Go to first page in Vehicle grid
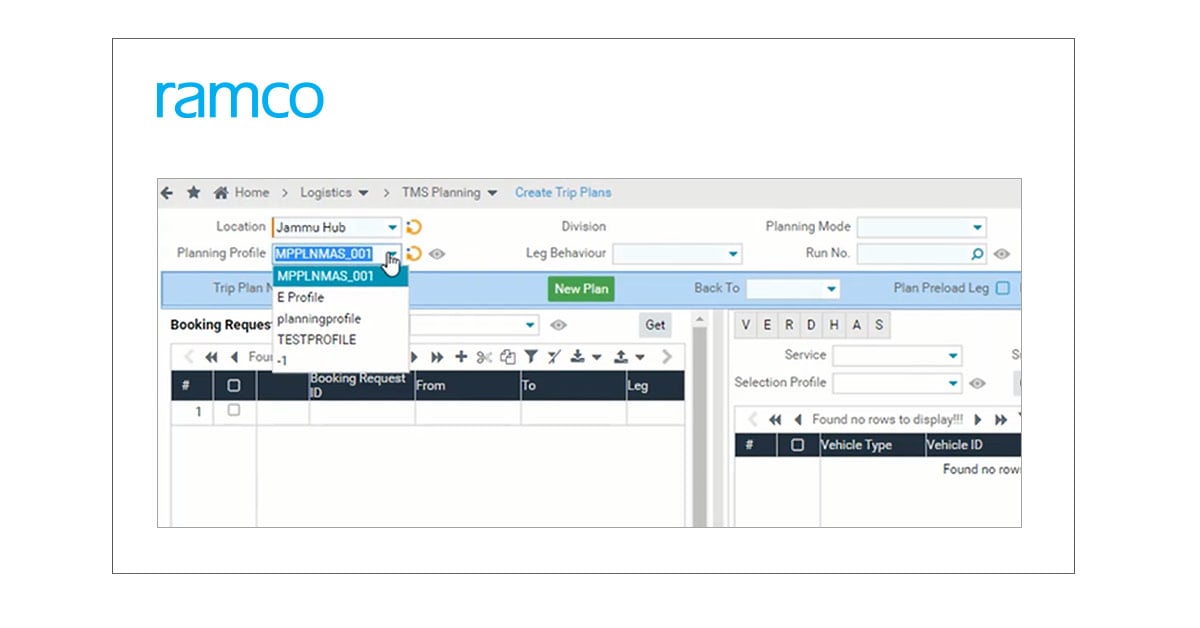The image size is (1200, 628). click(x=775, y=420)
